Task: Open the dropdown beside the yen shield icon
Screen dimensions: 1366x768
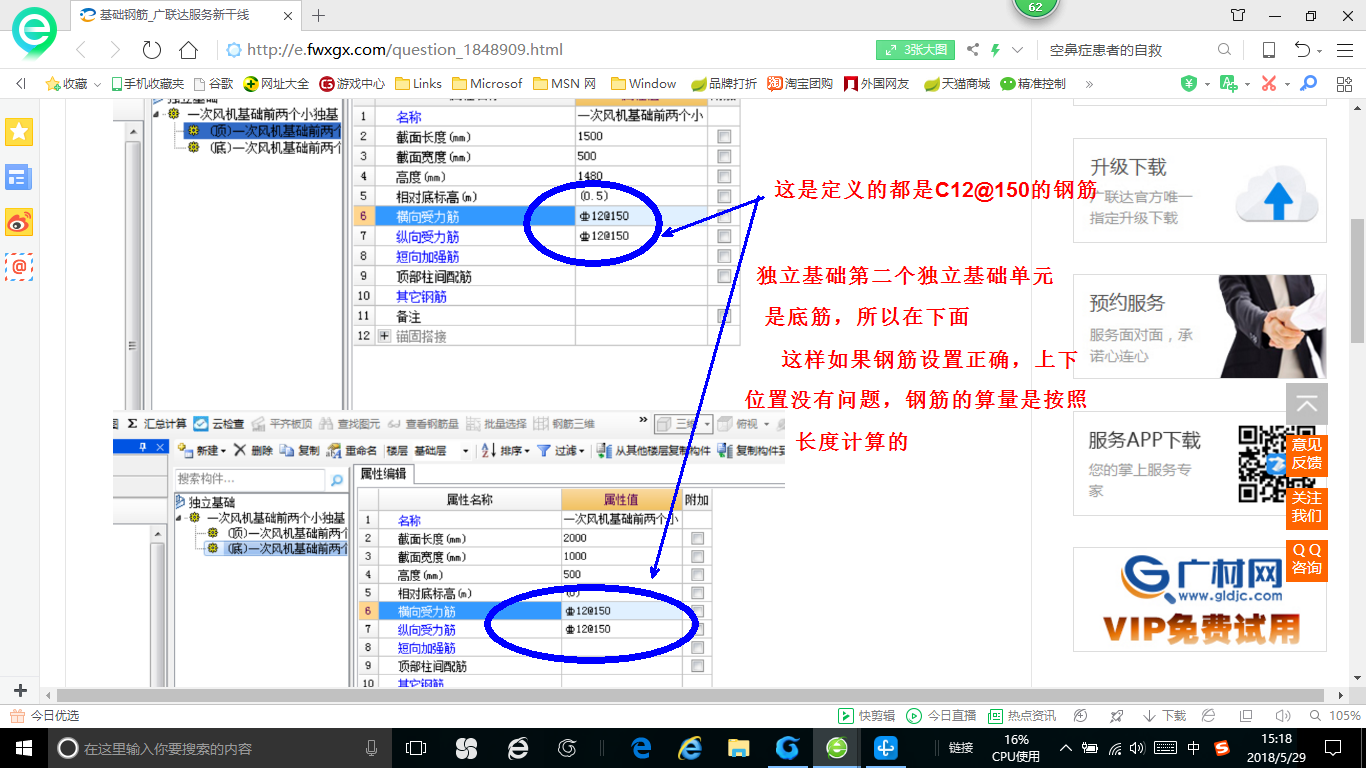Action: click(1207, 85)
